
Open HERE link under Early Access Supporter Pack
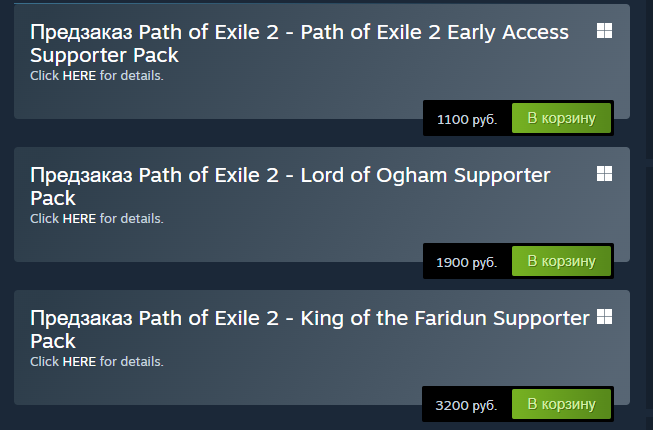pyautogui.click(x=79, y=76)
